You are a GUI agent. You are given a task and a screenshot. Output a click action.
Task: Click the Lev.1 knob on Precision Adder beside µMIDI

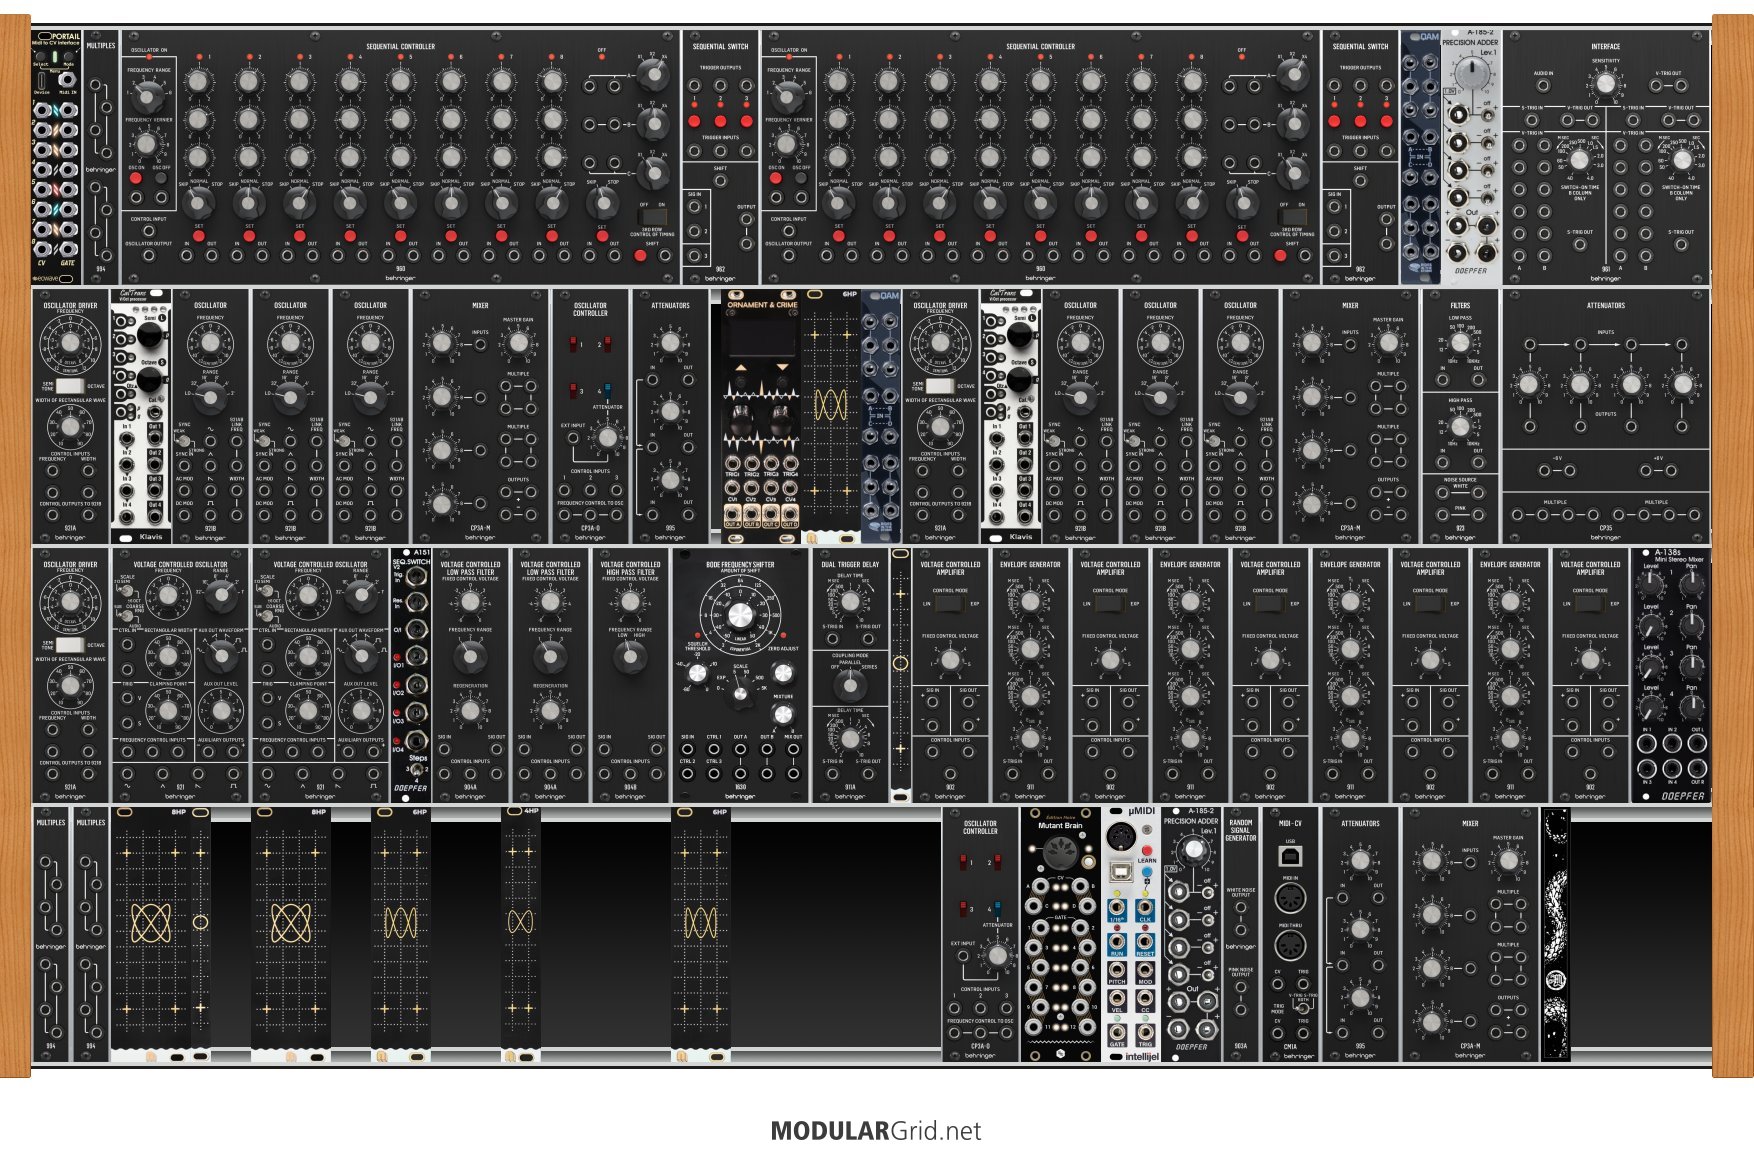click(x=1192, y=851)
